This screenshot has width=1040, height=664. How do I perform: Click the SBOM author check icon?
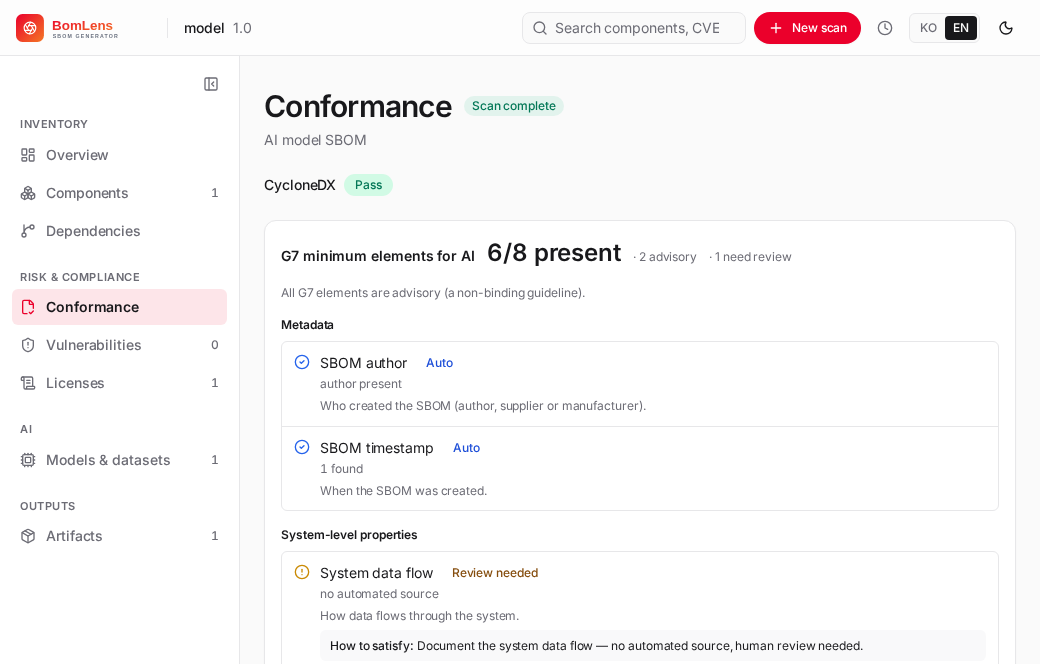[x=302, y=362]
